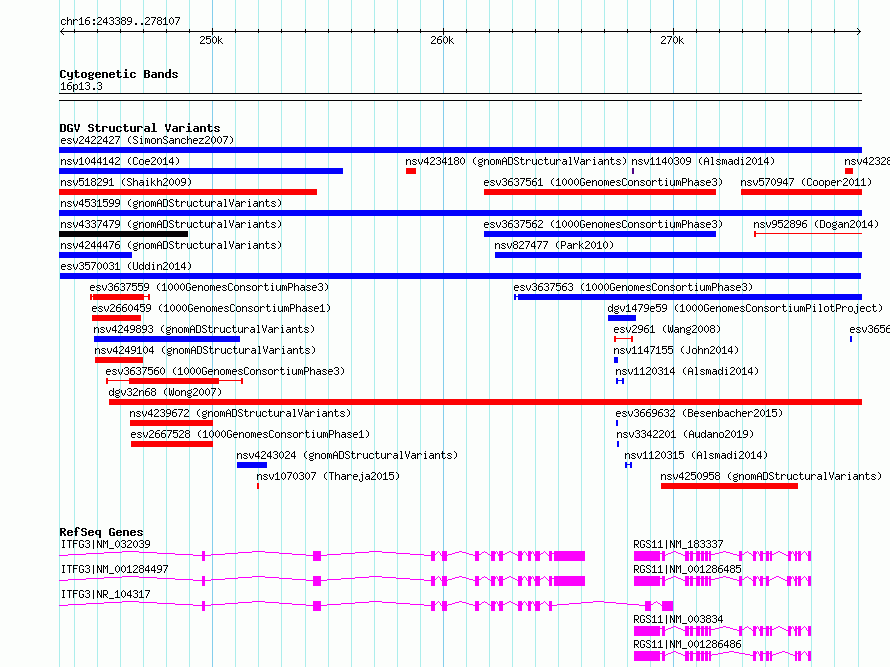Click ITFG3|NR_104317 gene label

pyautogui.click(x=106, y=594)
